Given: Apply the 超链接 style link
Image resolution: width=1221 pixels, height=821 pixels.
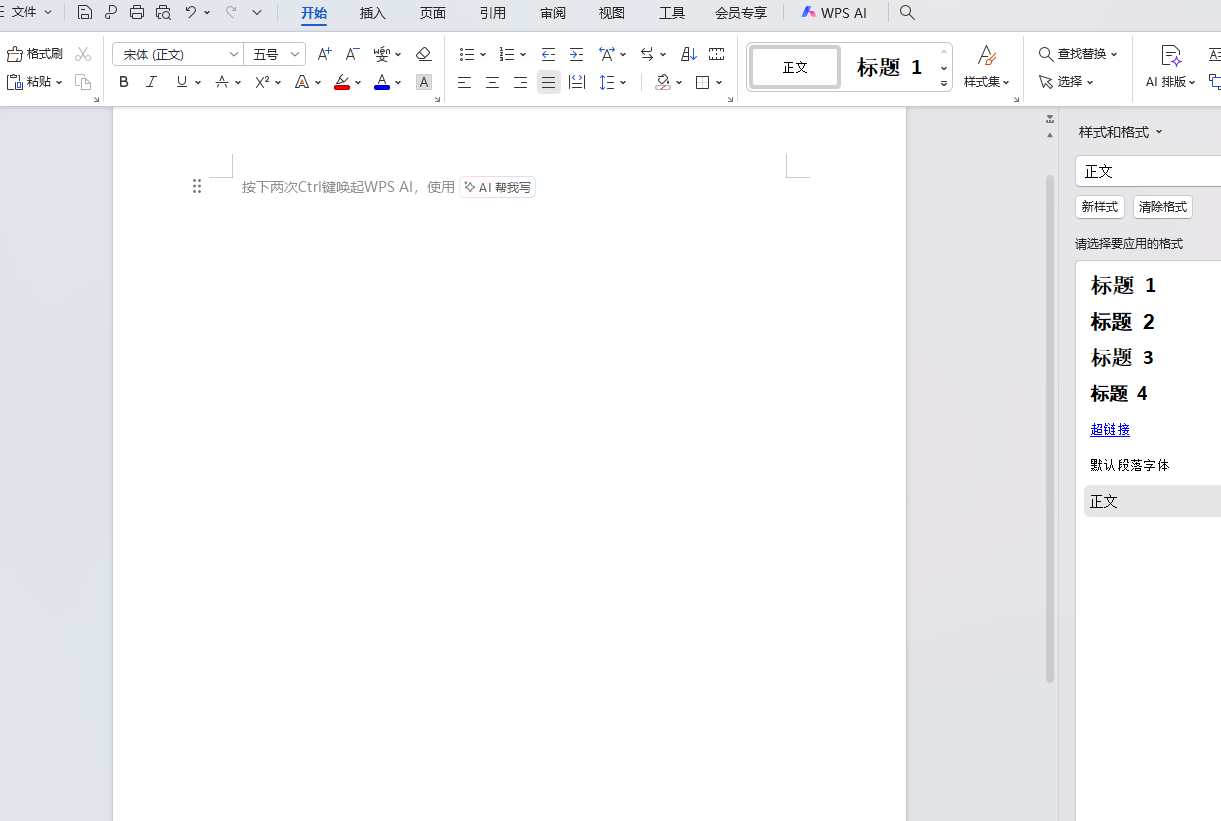Looking at the screenshot, I should pos(1110,430).
